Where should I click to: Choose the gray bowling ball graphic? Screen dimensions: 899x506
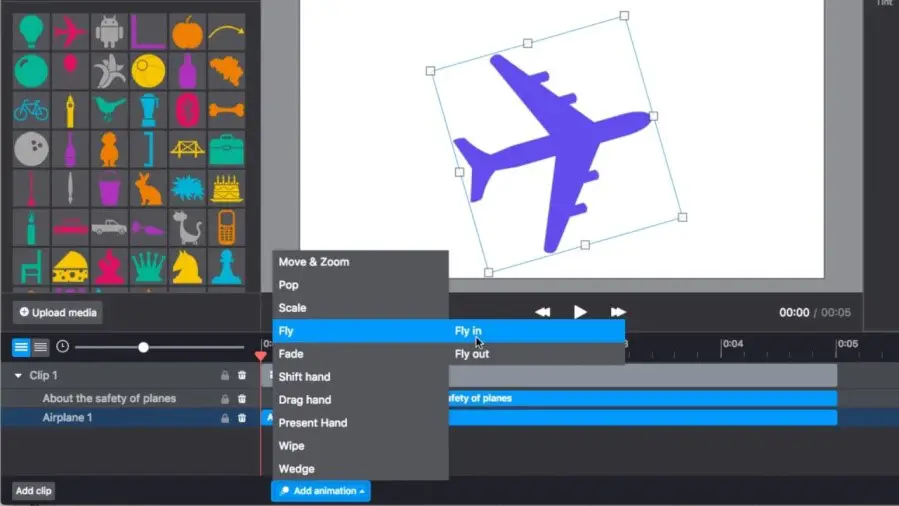point(31,149)
